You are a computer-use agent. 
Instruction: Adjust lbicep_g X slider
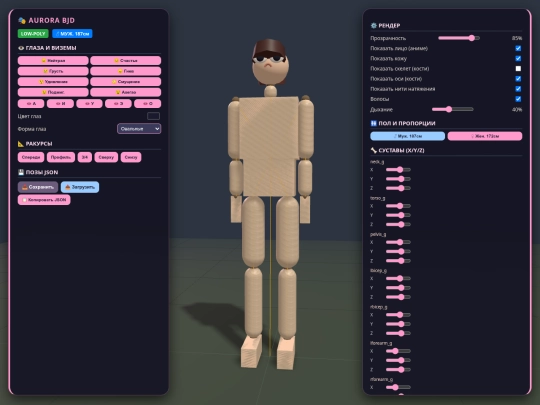(x=398, y=278)
